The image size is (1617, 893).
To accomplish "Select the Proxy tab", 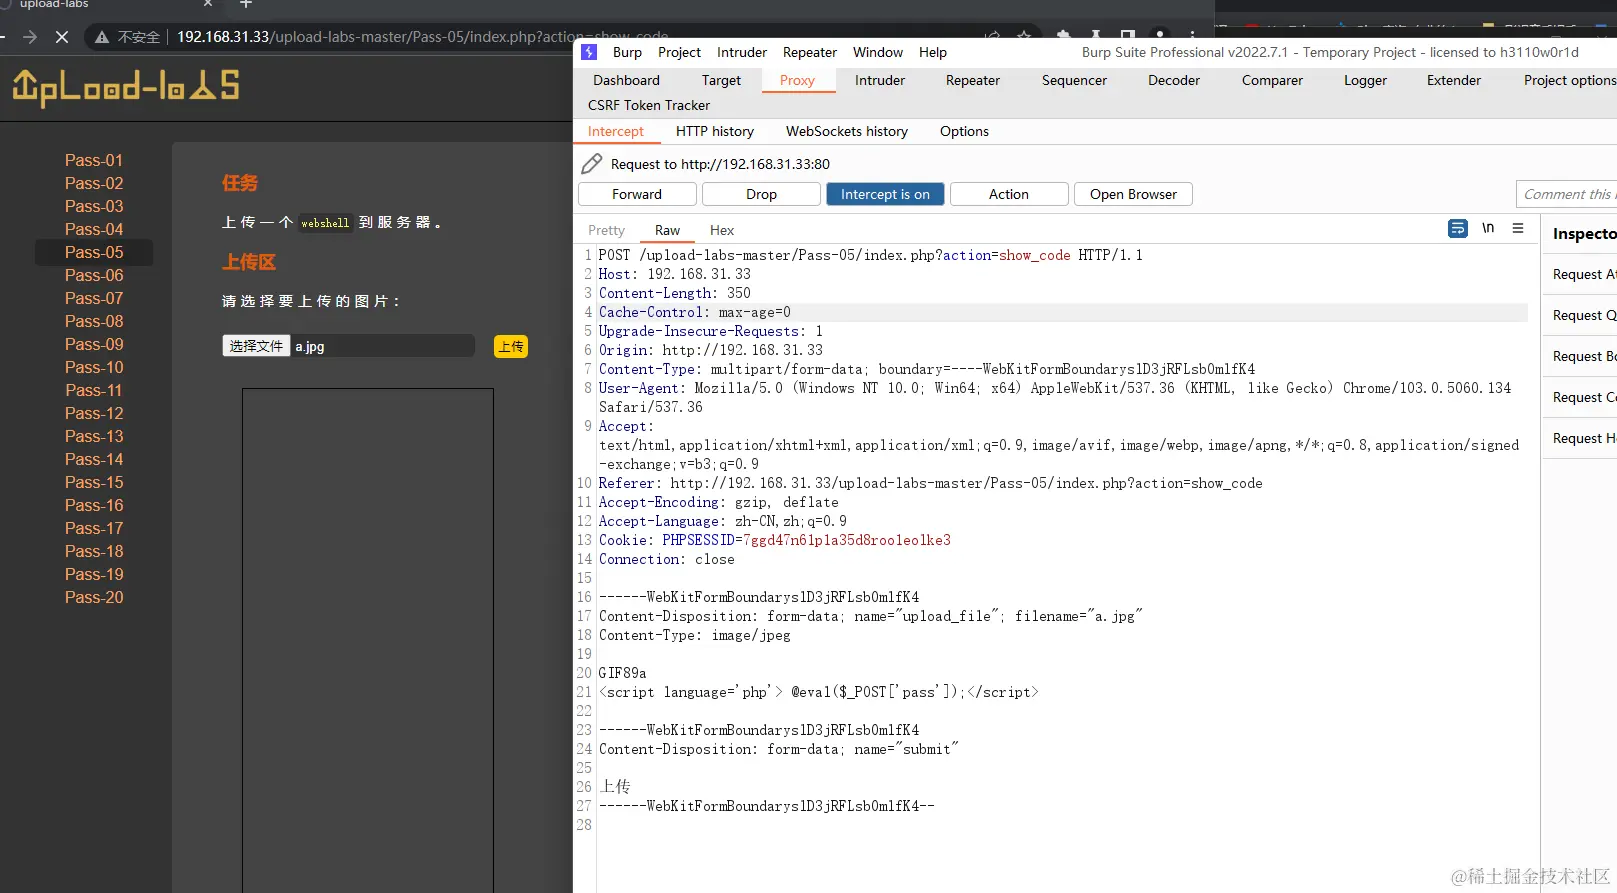I will [x=797, y=80].
